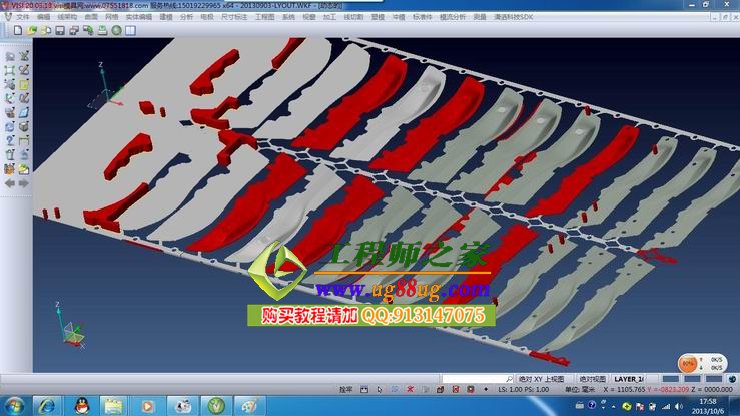Viewport: 740px width, 416px height.
Task: Click the trash bin delete tool
Action: pos(10,154)
